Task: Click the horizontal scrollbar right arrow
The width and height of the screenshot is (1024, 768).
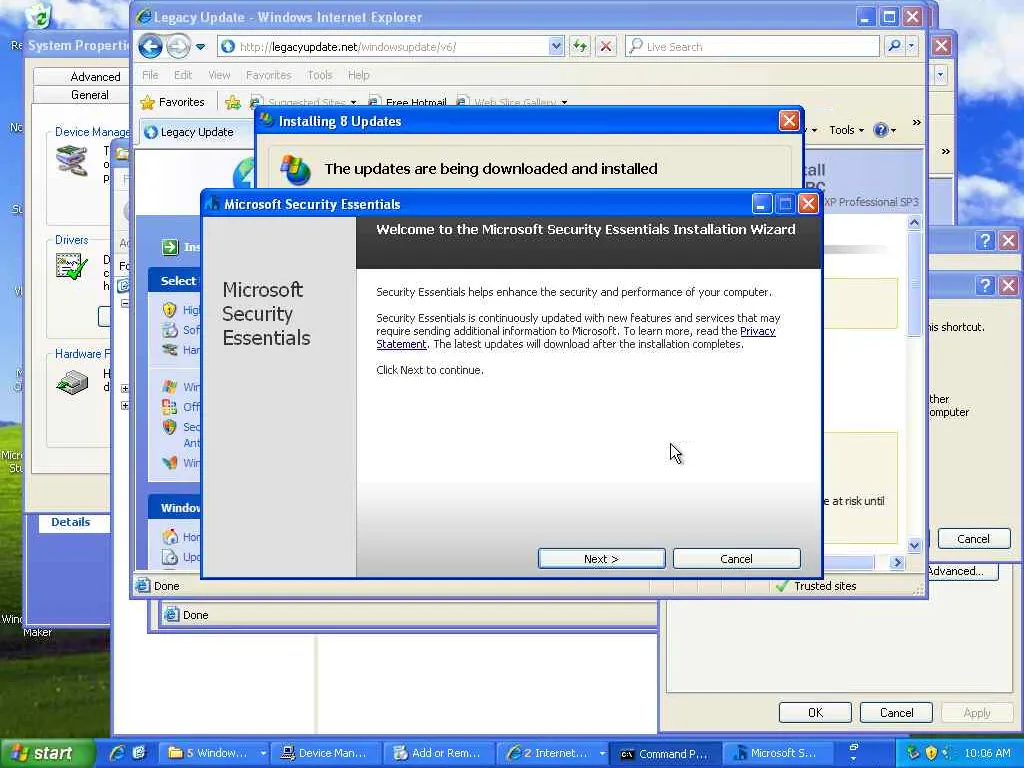Action: (897, 562)
